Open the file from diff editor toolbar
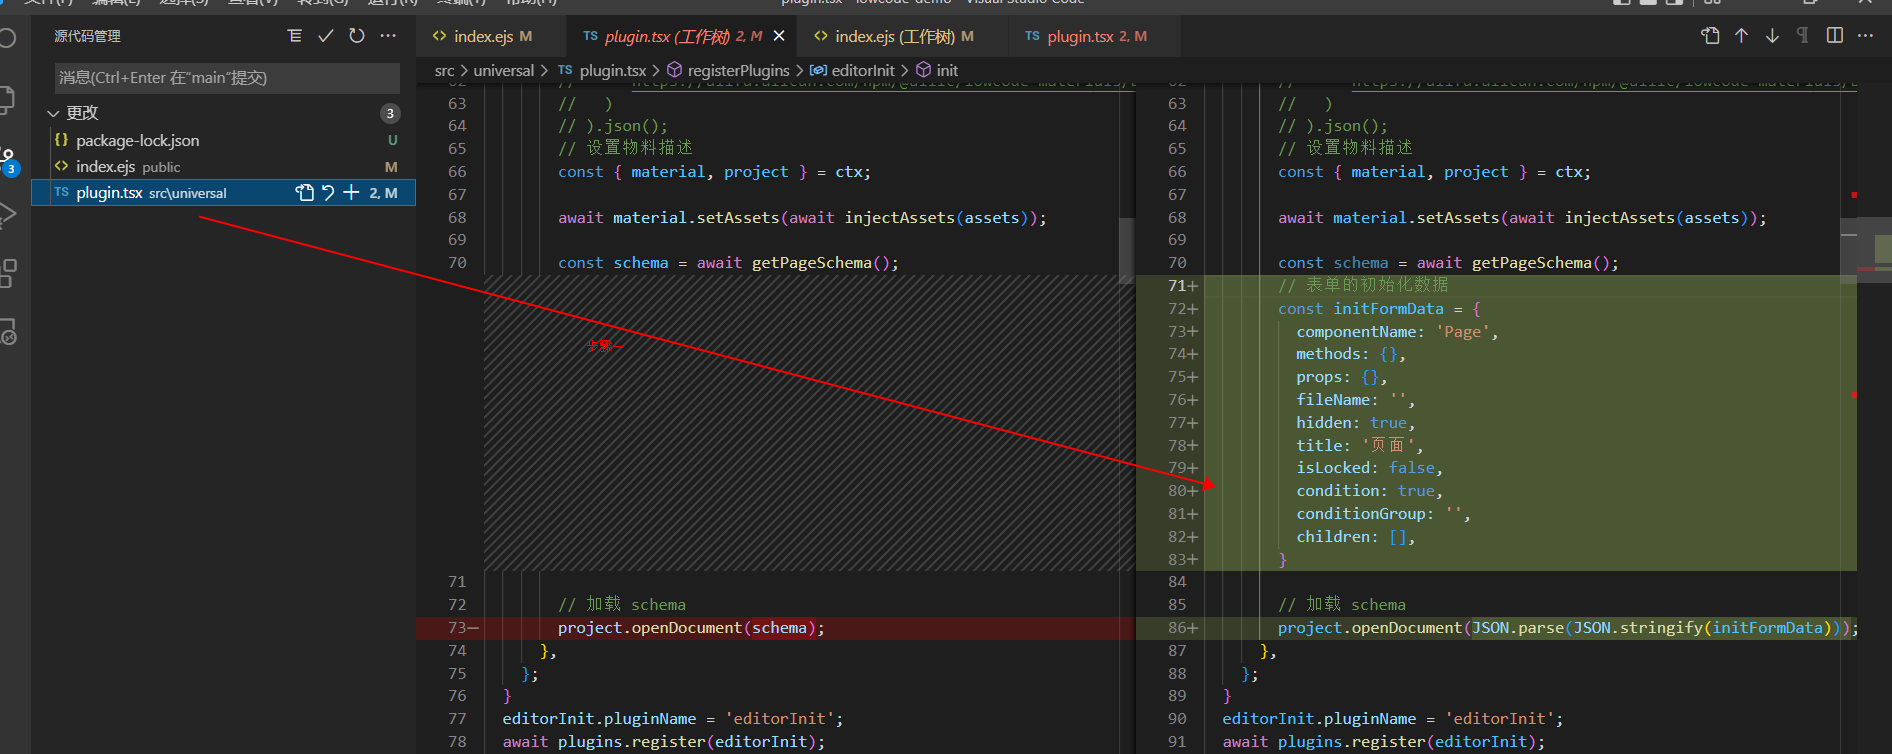Viewport: 1892px width, 754px height. pos(1710,36)
